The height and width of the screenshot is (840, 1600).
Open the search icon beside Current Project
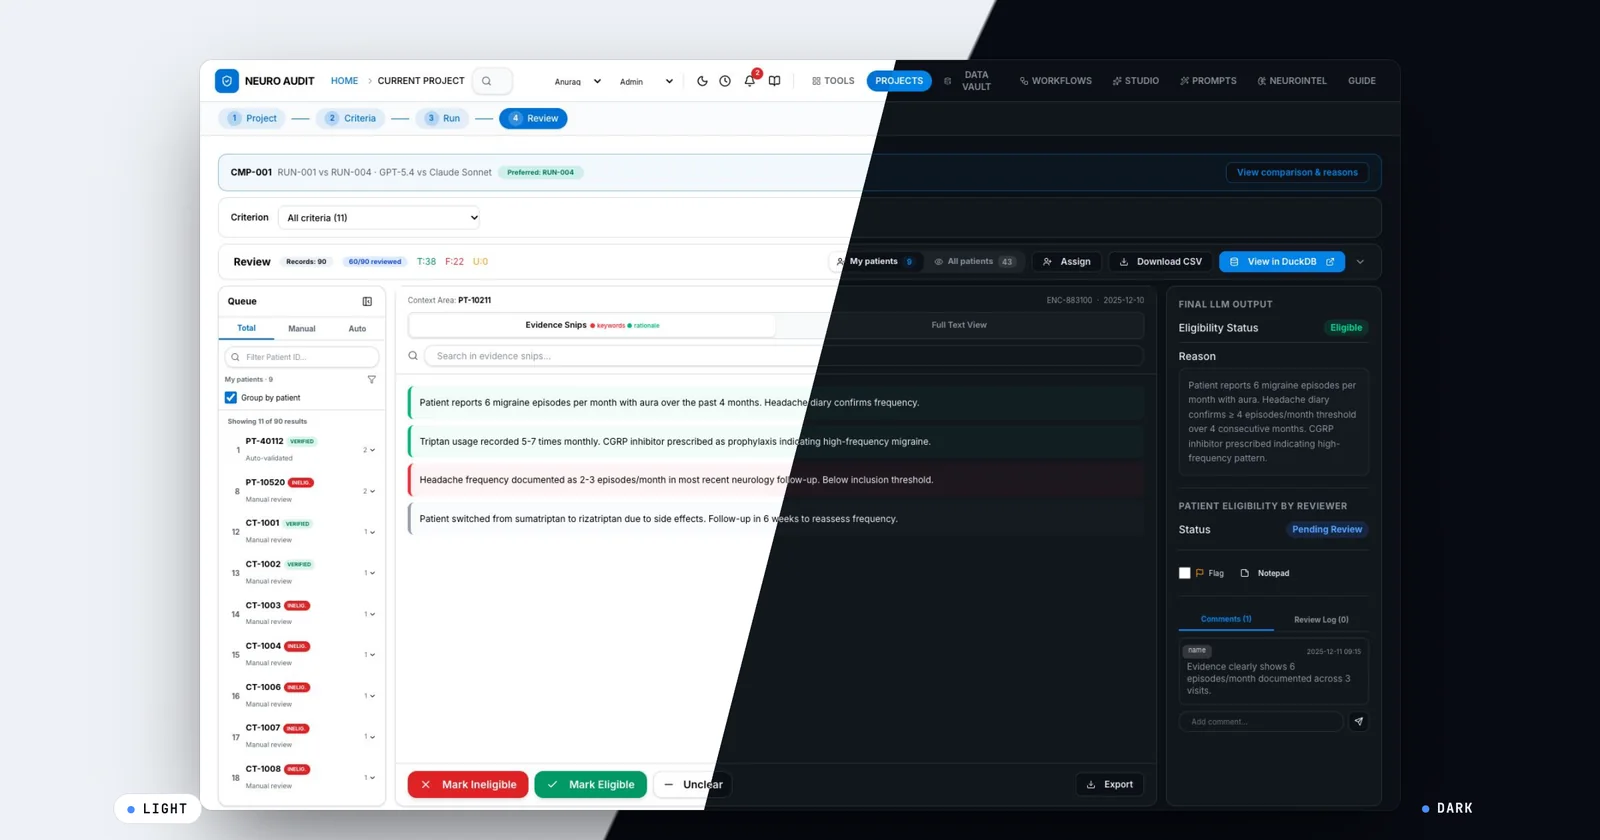click(487, 81)
